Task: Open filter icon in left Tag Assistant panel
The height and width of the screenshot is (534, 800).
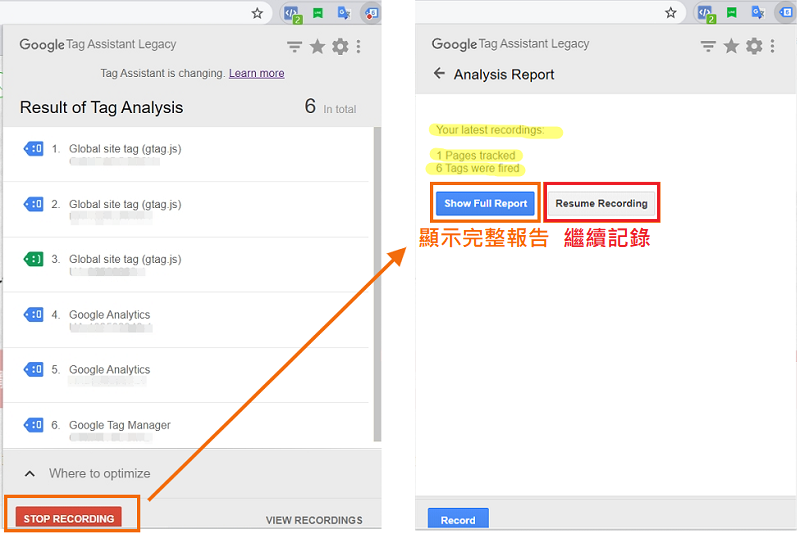Action: click(x=294, y=47)
